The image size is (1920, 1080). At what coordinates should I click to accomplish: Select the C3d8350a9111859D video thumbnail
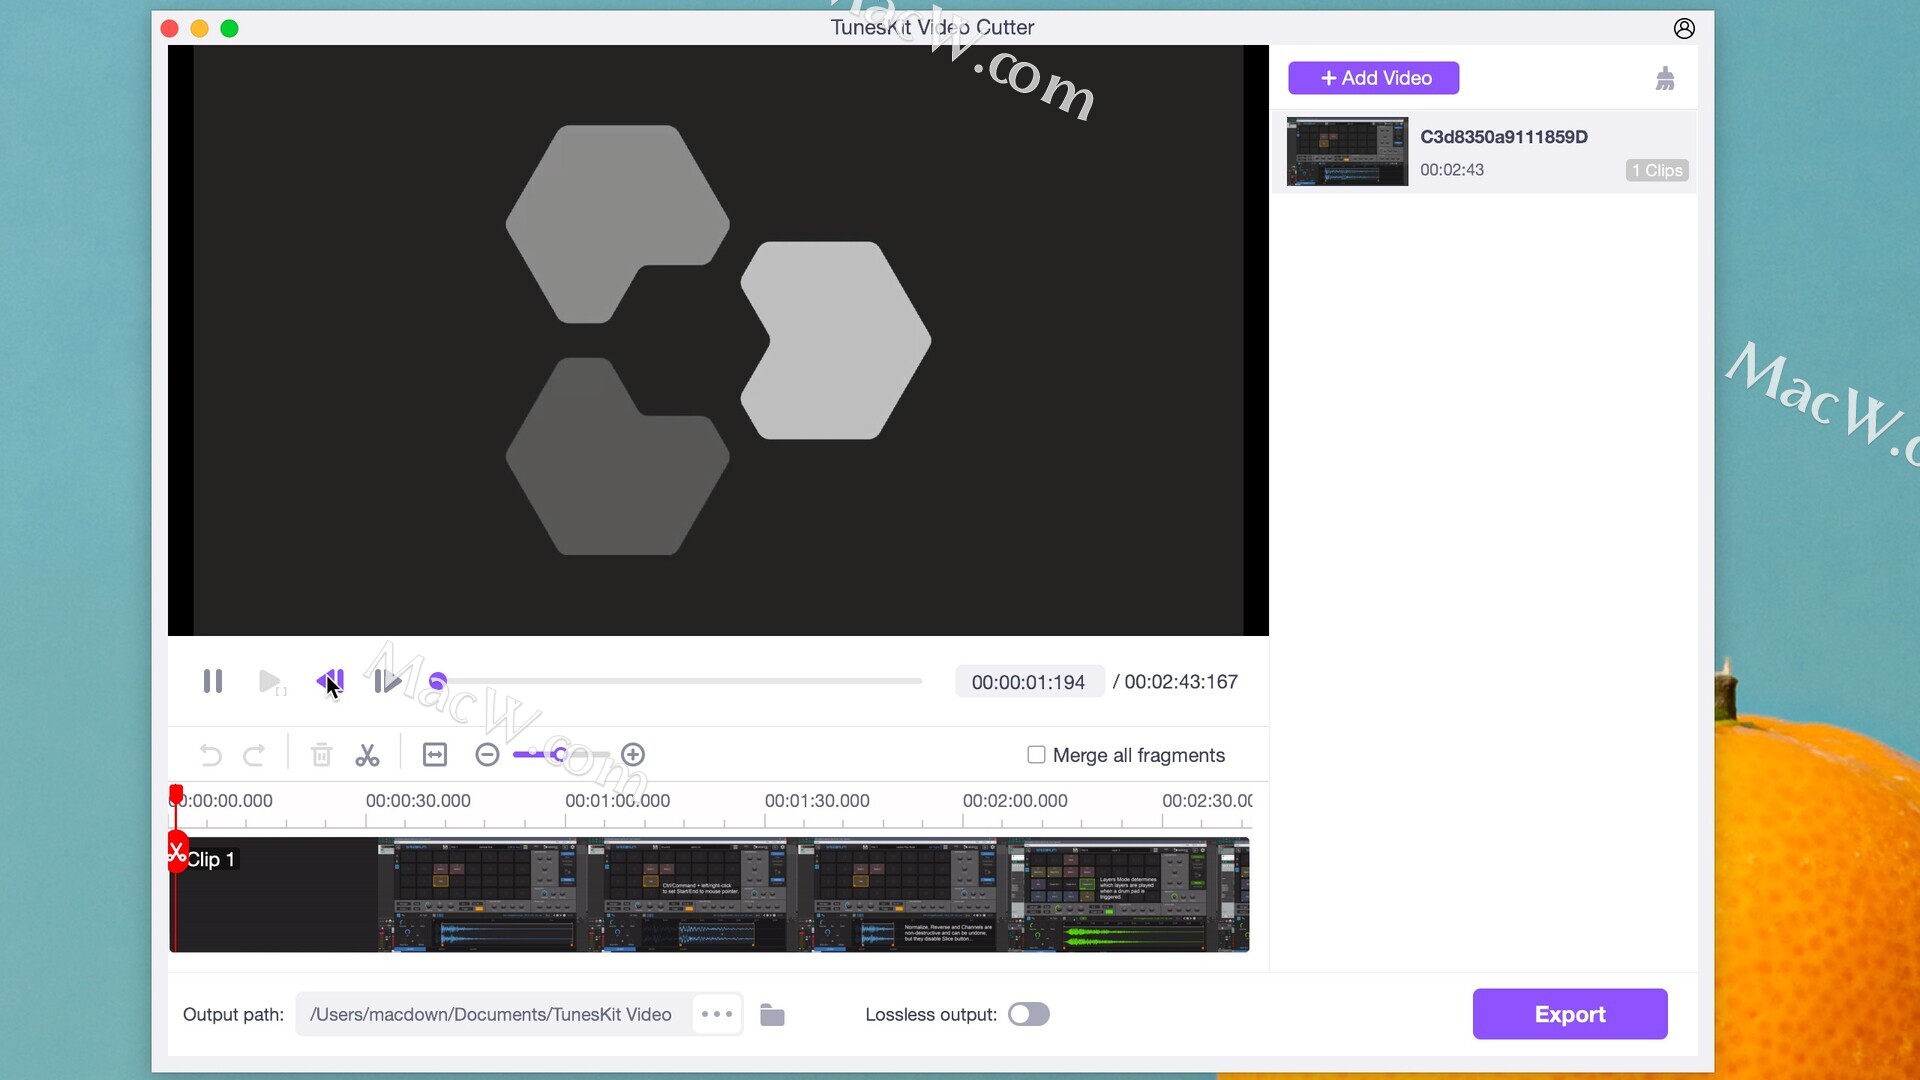click(x=1347, y=151)
